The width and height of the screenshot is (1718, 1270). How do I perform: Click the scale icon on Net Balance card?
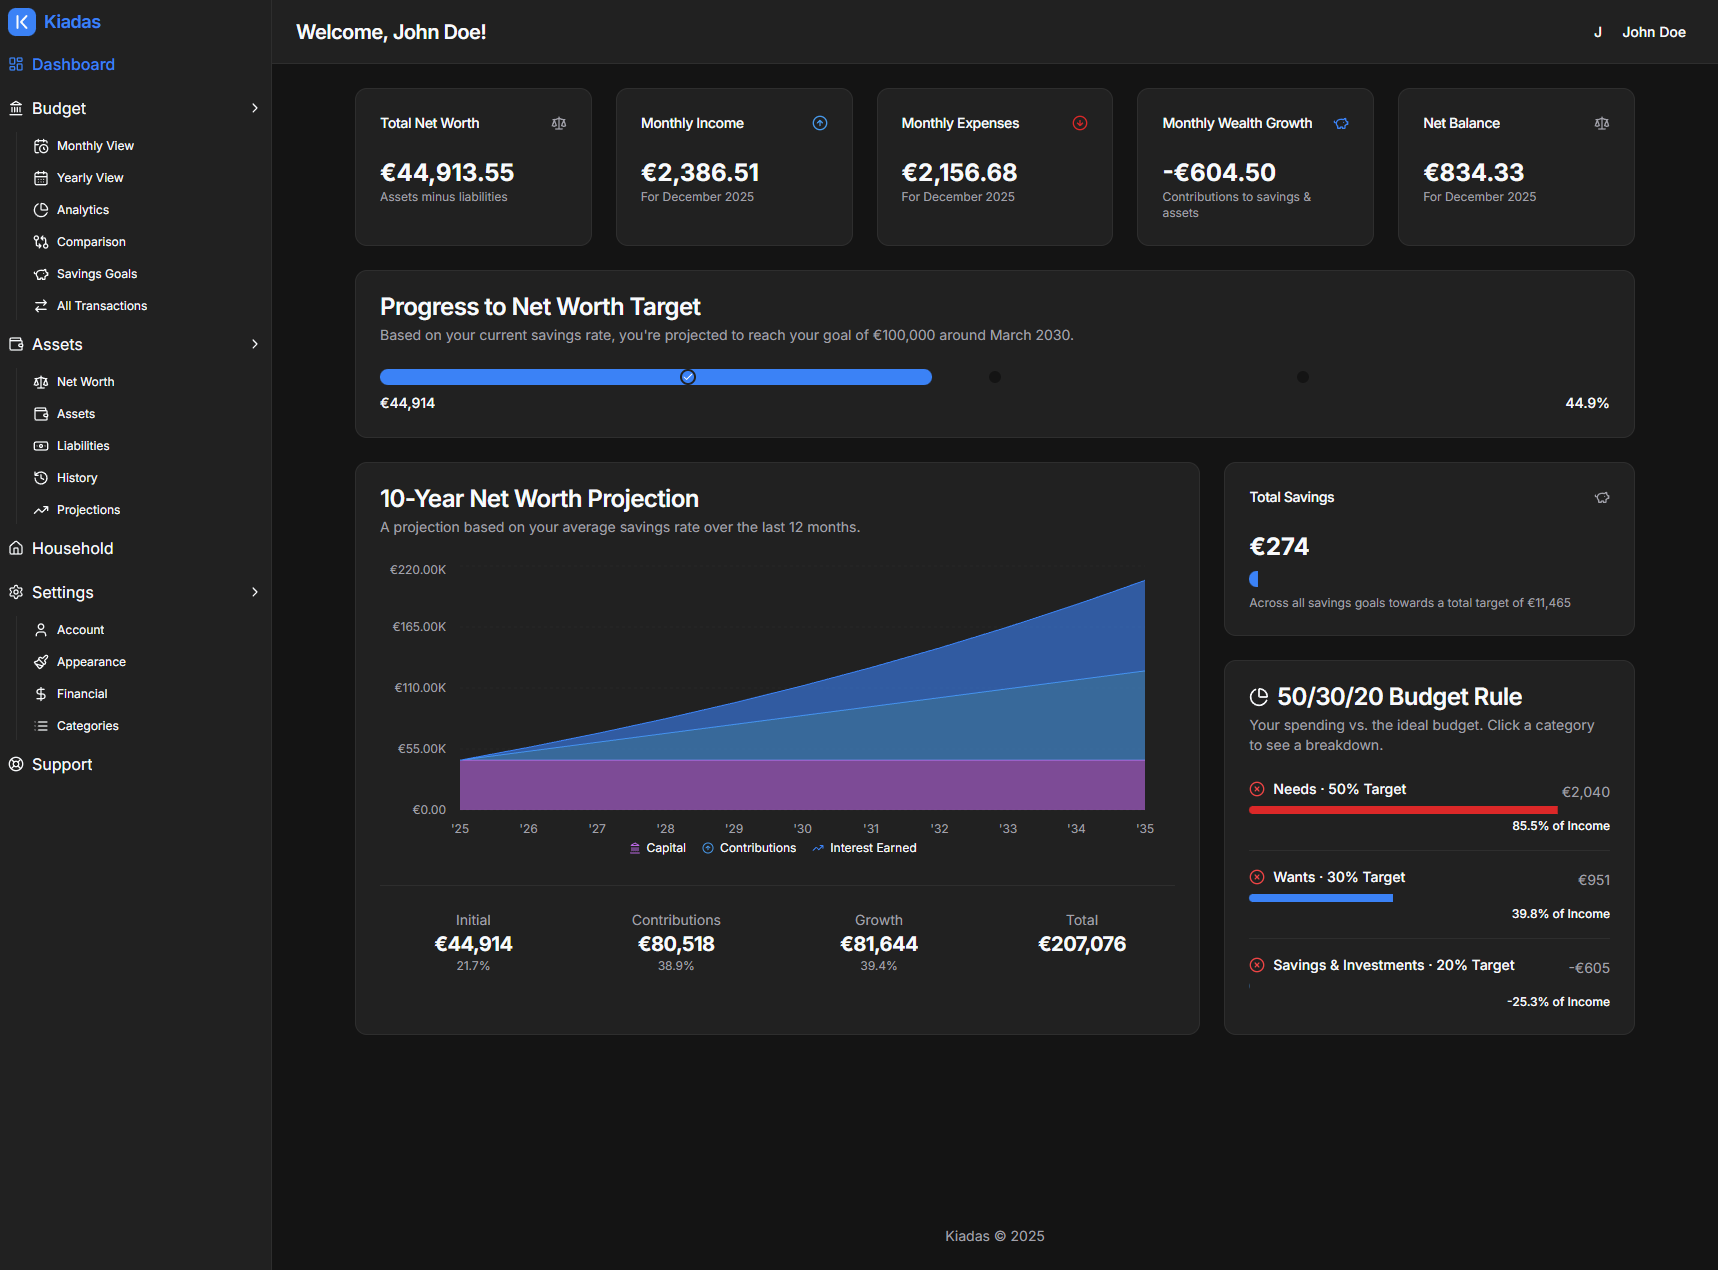(x=1602, y=123)
